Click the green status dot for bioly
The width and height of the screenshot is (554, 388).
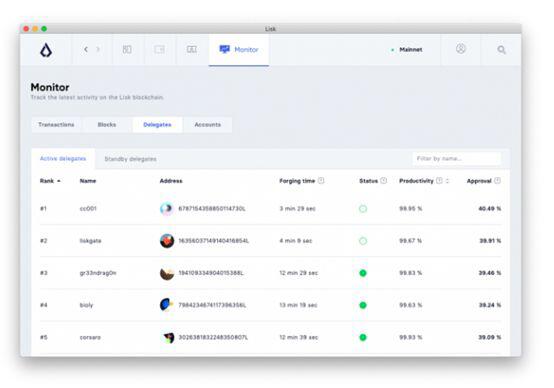point(363,305)
